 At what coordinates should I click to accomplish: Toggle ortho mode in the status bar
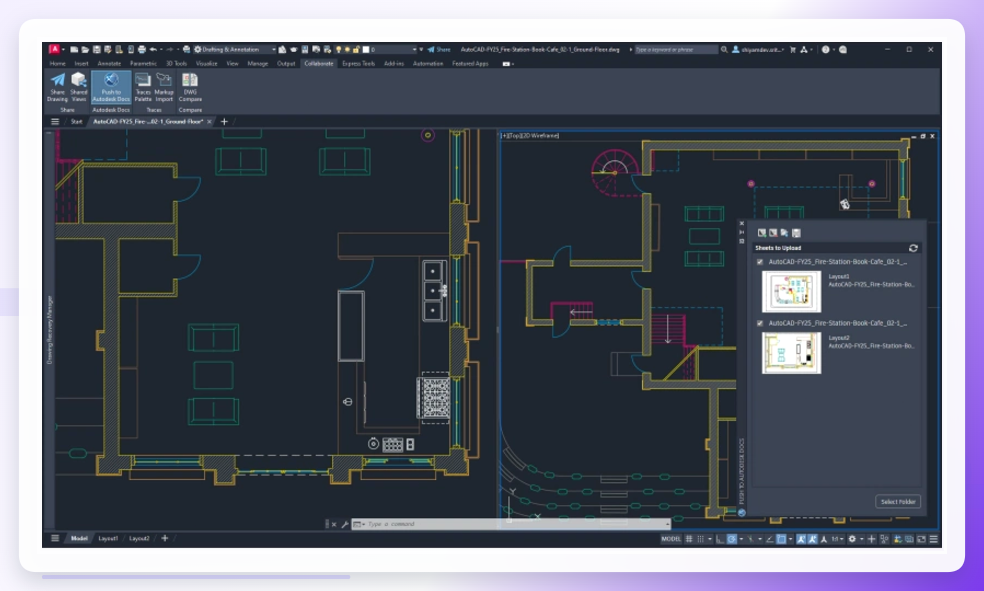pos(720,539)
